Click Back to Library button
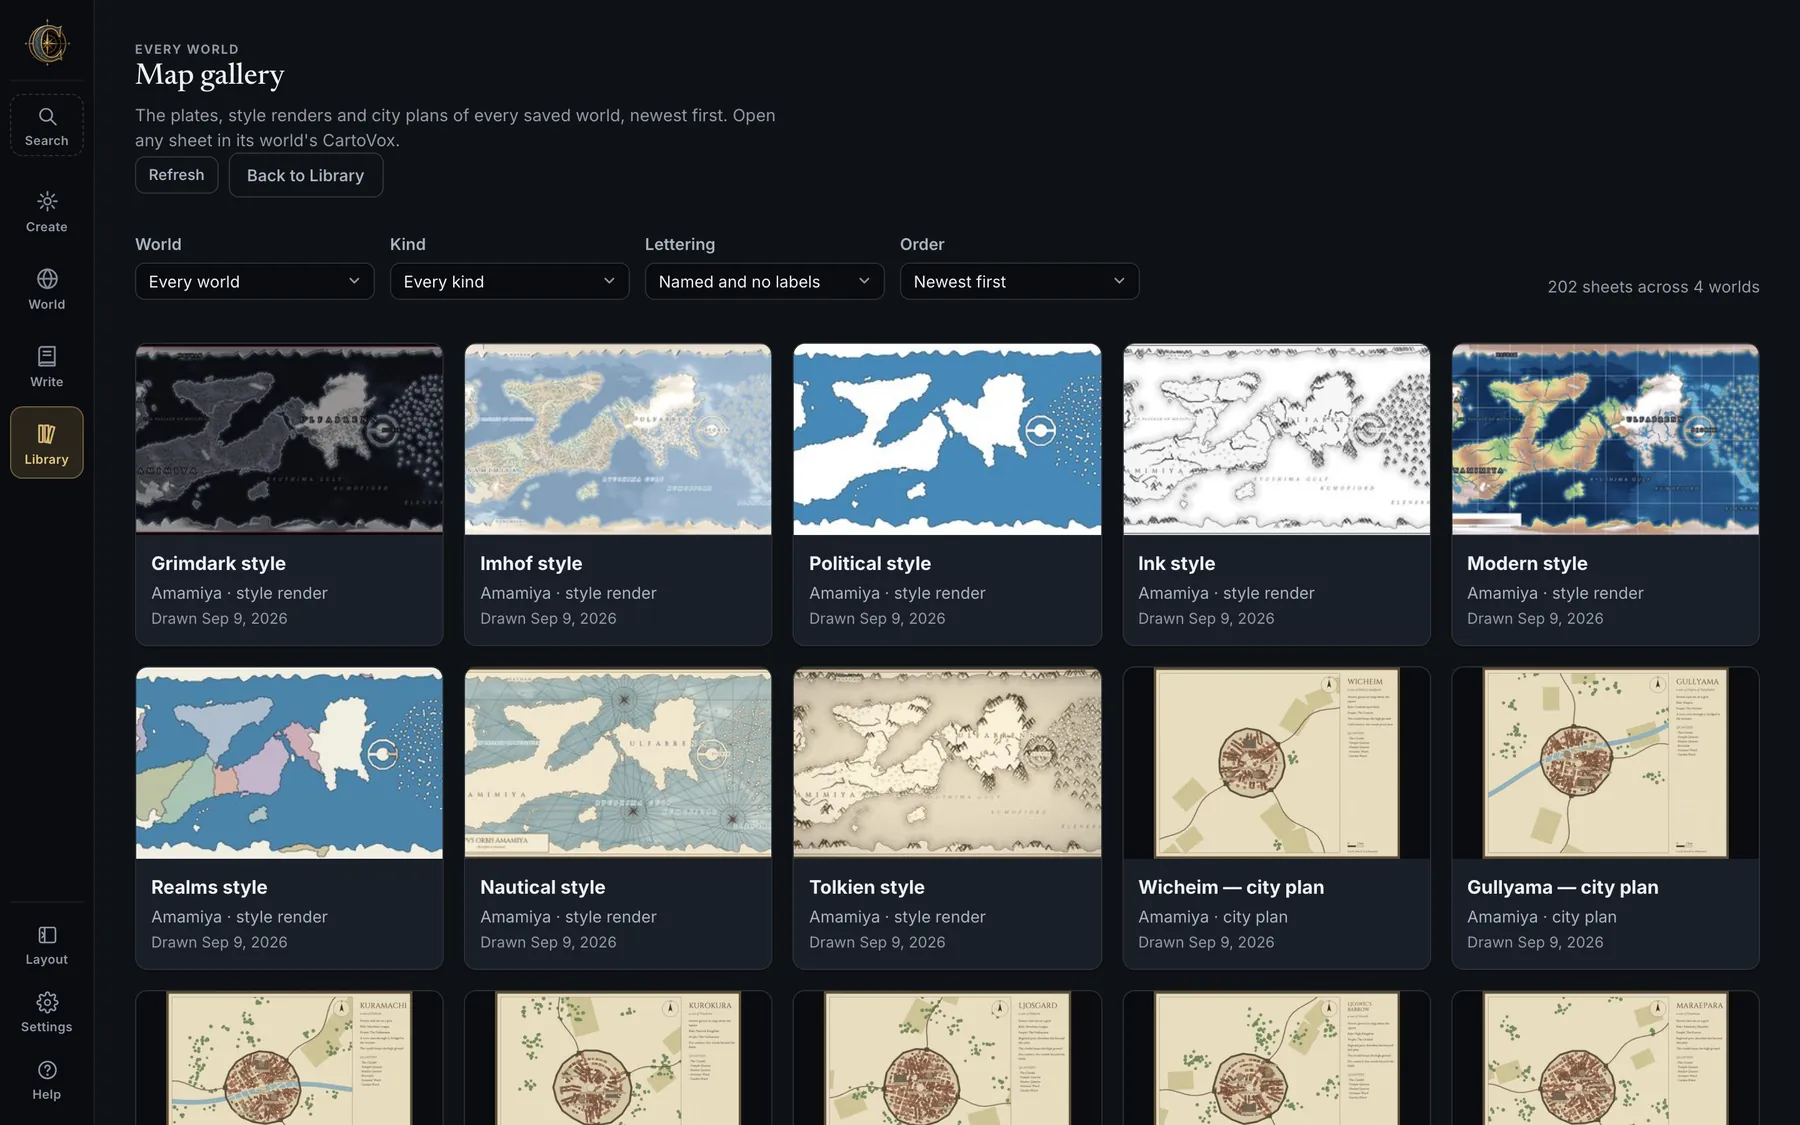 tap(306, 175)
